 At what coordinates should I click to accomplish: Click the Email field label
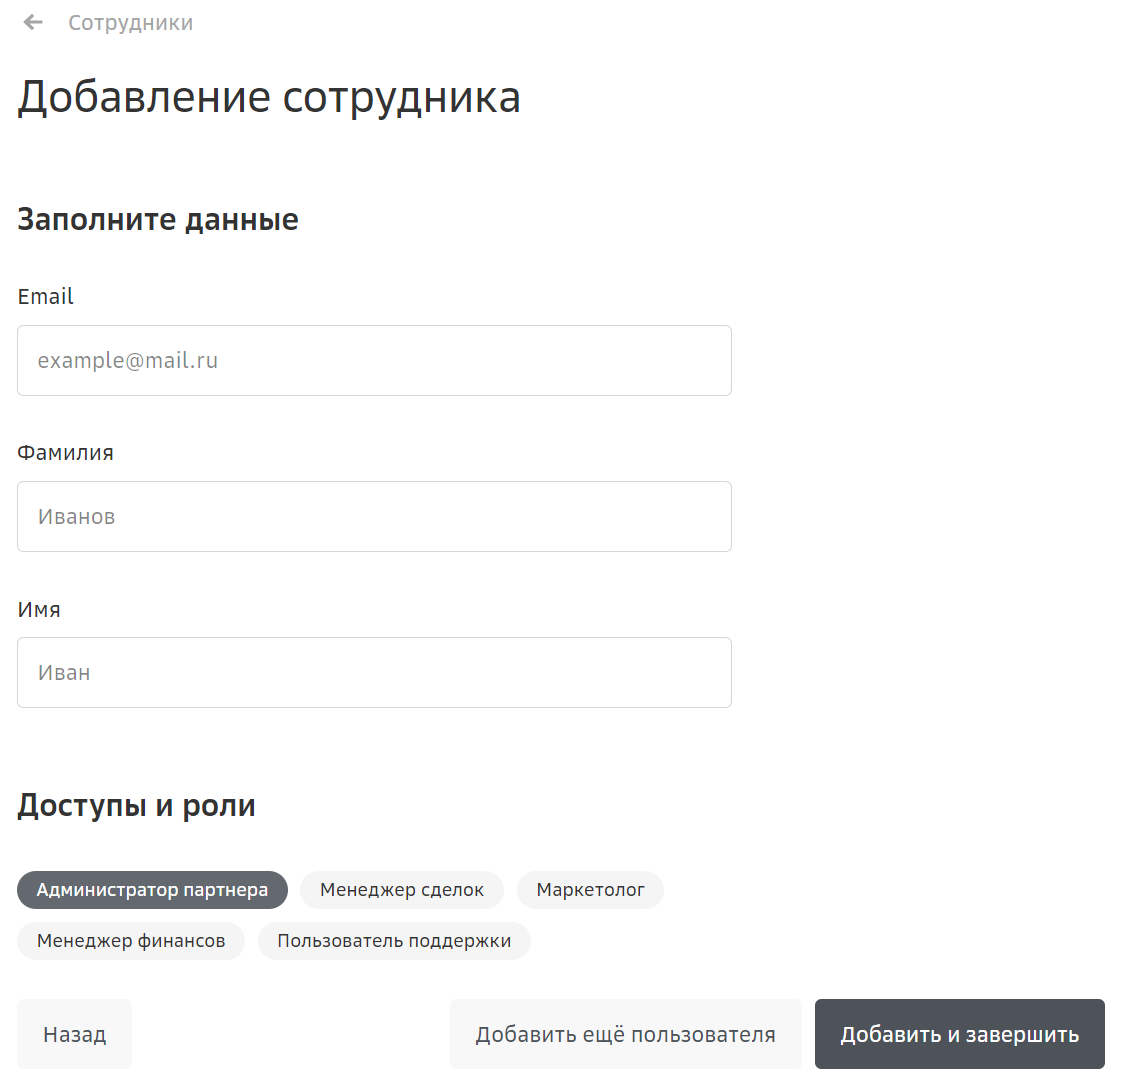46,297
